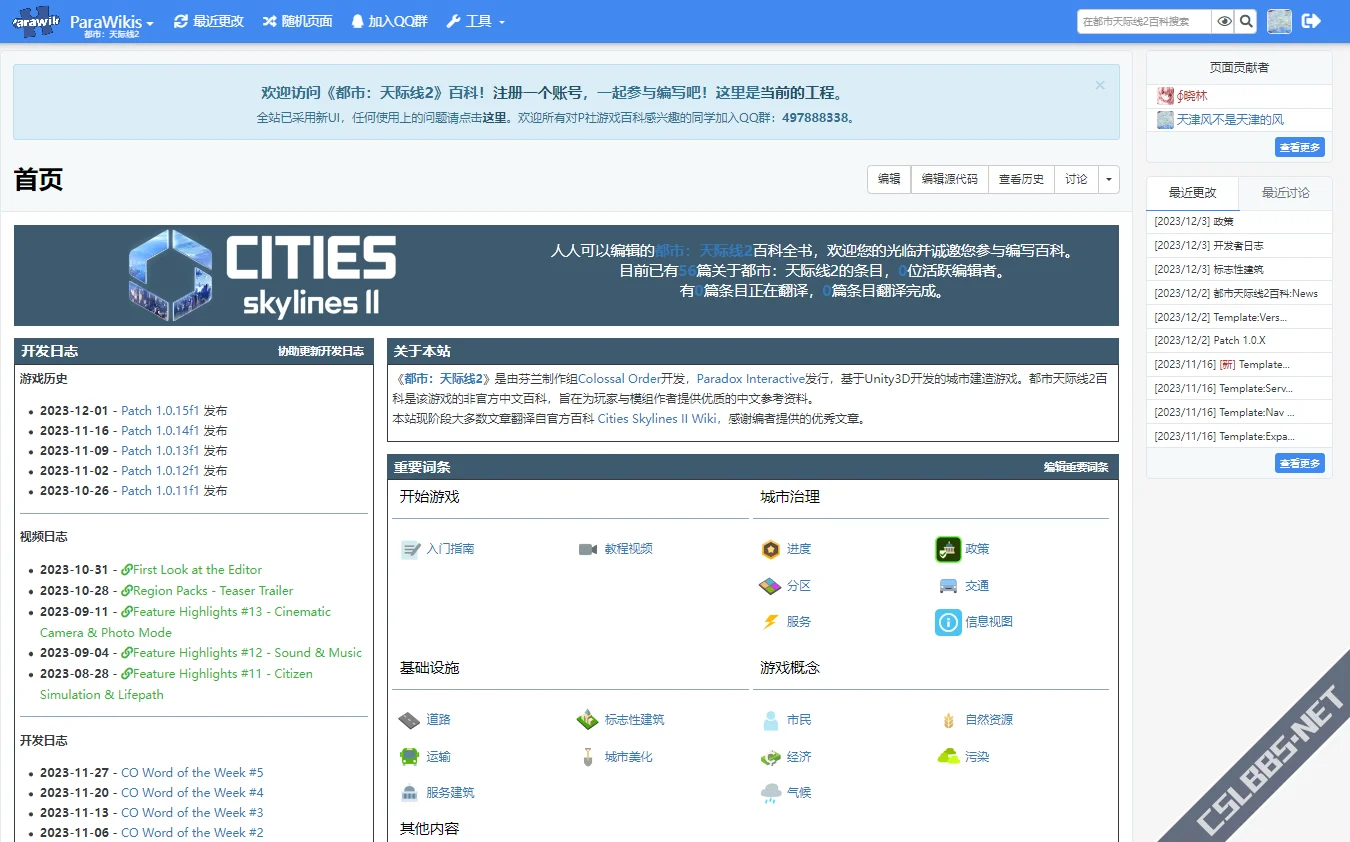Image resolution: width=1350 pixels, height=842 pixels.
Task: Click the 服务 lightning bolt icon
Action: click(770, 622)
